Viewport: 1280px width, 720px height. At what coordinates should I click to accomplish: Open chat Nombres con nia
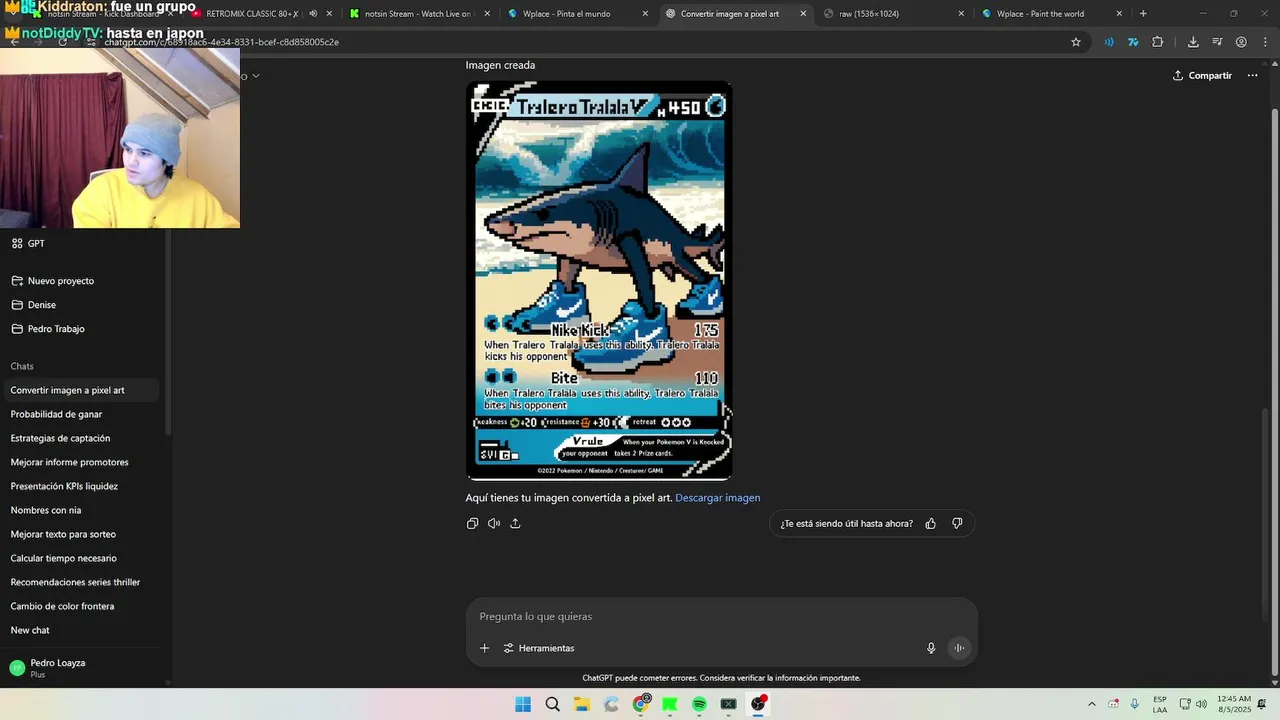coord(46,510)
